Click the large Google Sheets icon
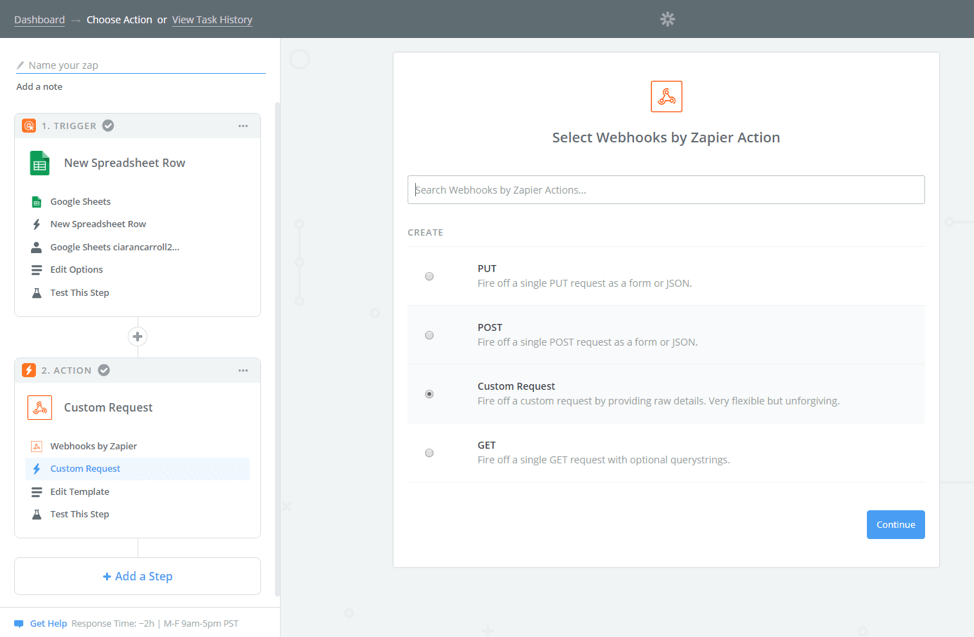The height and width of the screenshot is (637, 974). point(40,163)
